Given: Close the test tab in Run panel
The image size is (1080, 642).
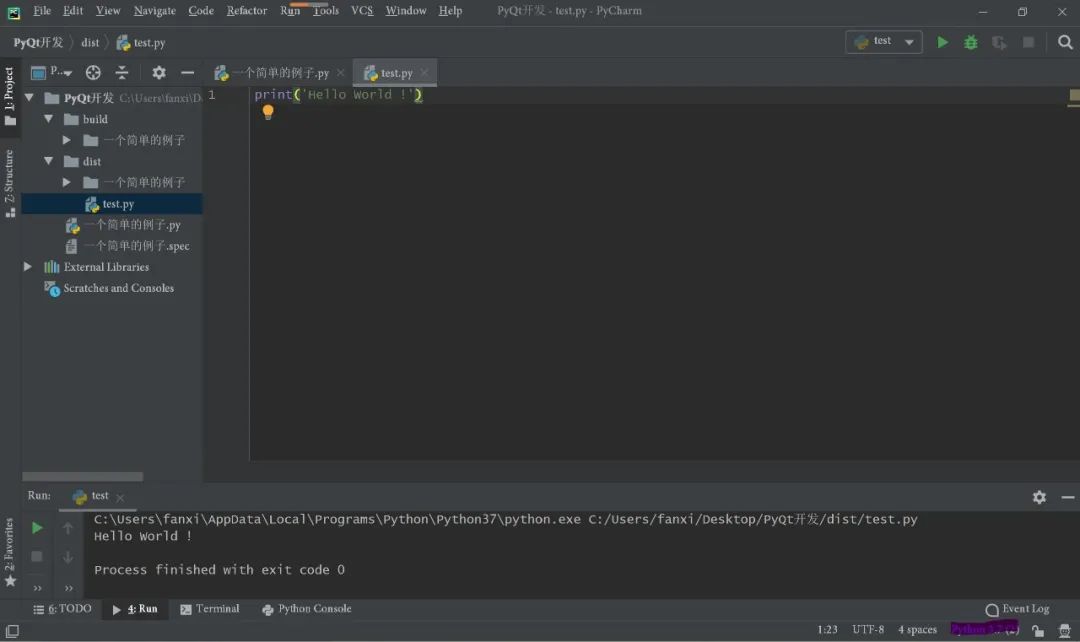Looking at the screenshot, I should (x=121, y=497).
